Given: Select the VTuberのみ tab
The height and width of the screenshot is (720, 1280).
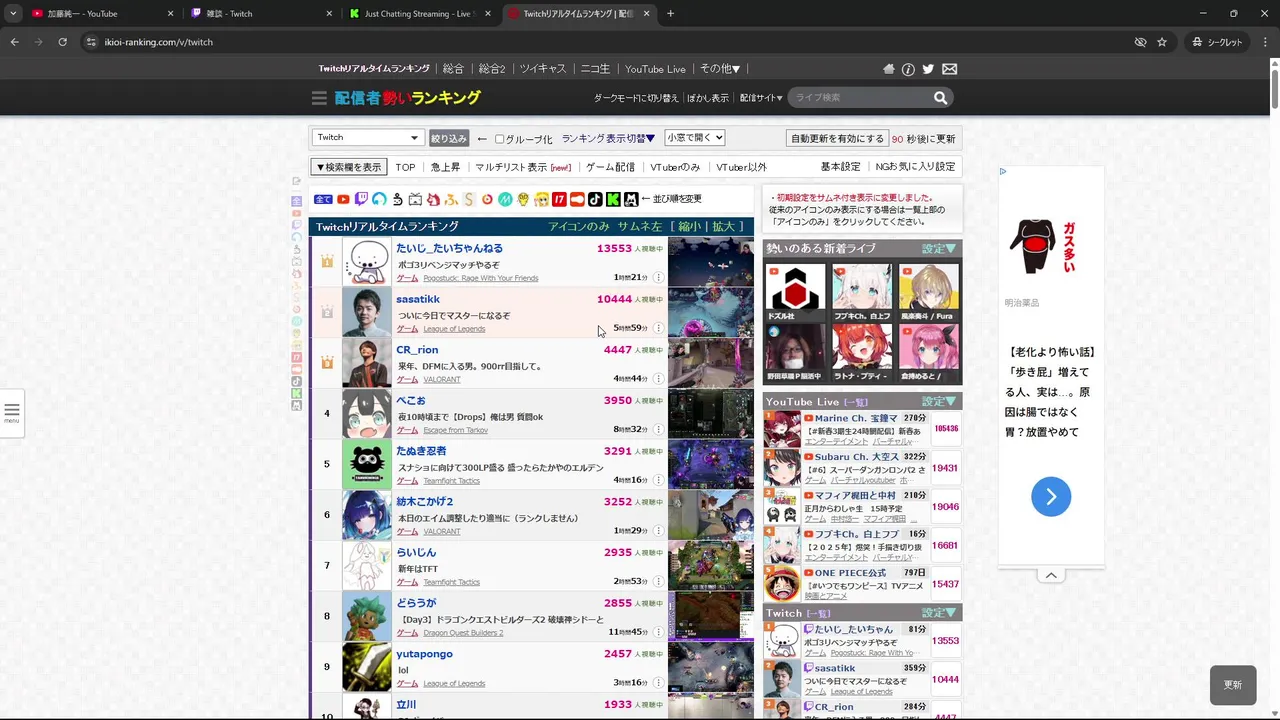Looking at the screenshot, I should pos(675,167).
